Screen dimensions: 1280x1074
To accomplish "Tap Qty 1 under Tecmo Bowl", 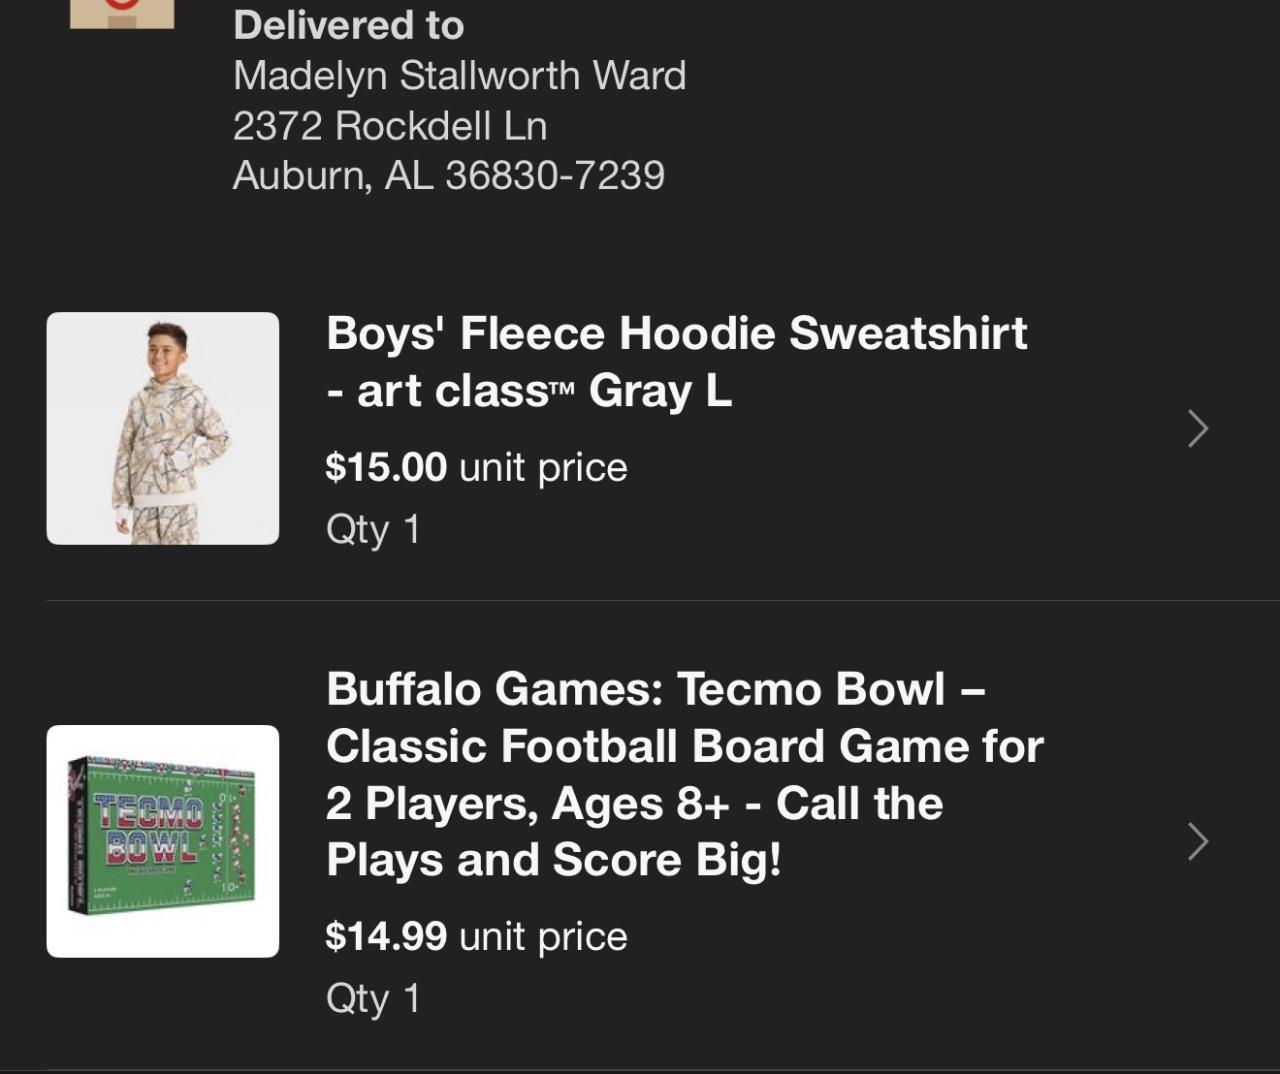I will click(x=373, y=998).
